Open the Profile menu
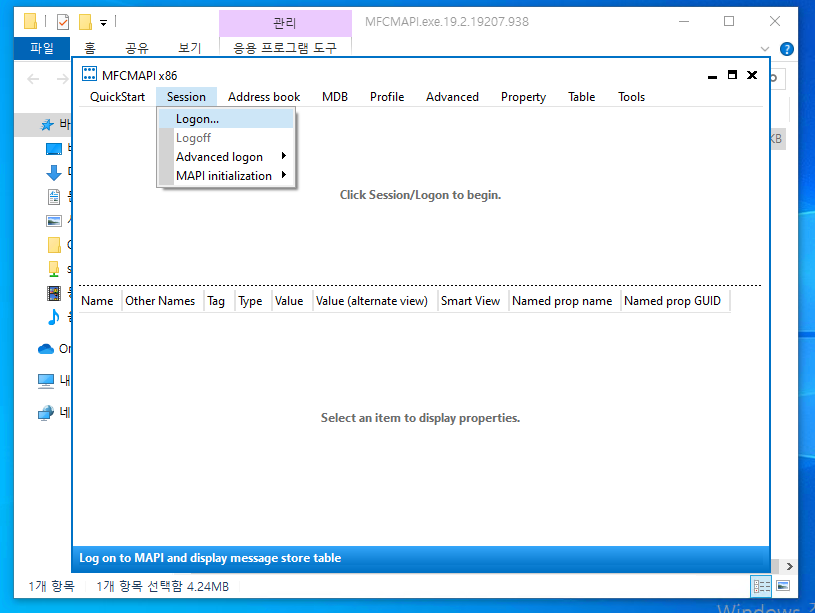815x613 pixels. pyautogui.click(x=387, y=97)
